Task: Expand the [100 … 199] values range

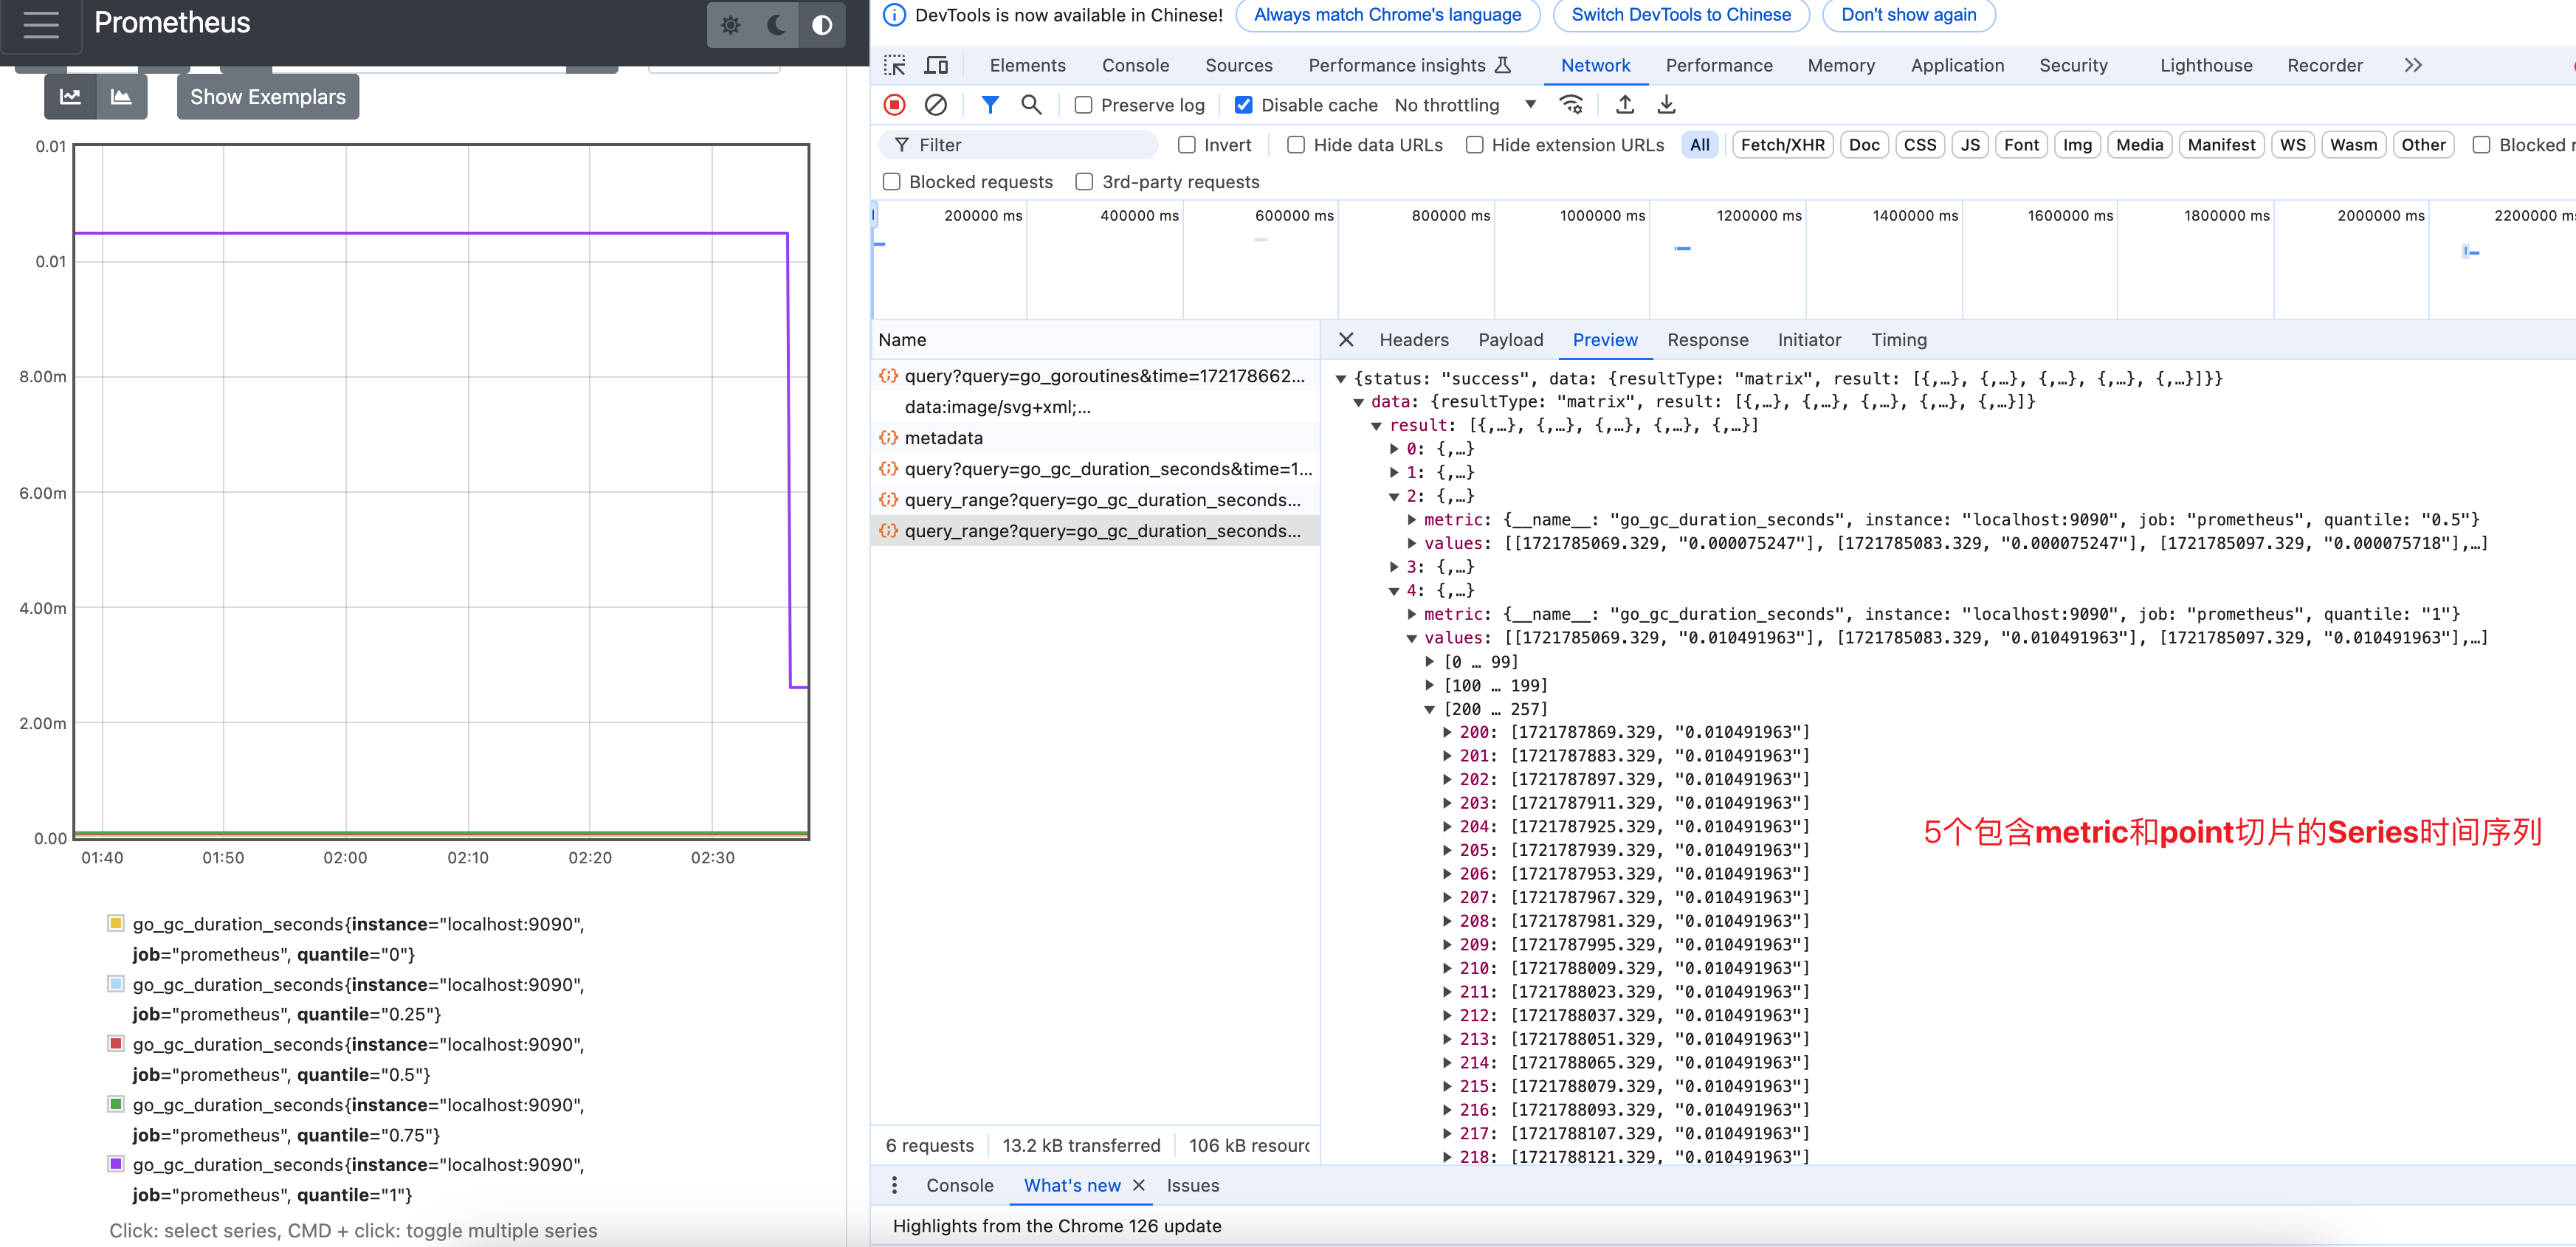Action: (1431, 685)
